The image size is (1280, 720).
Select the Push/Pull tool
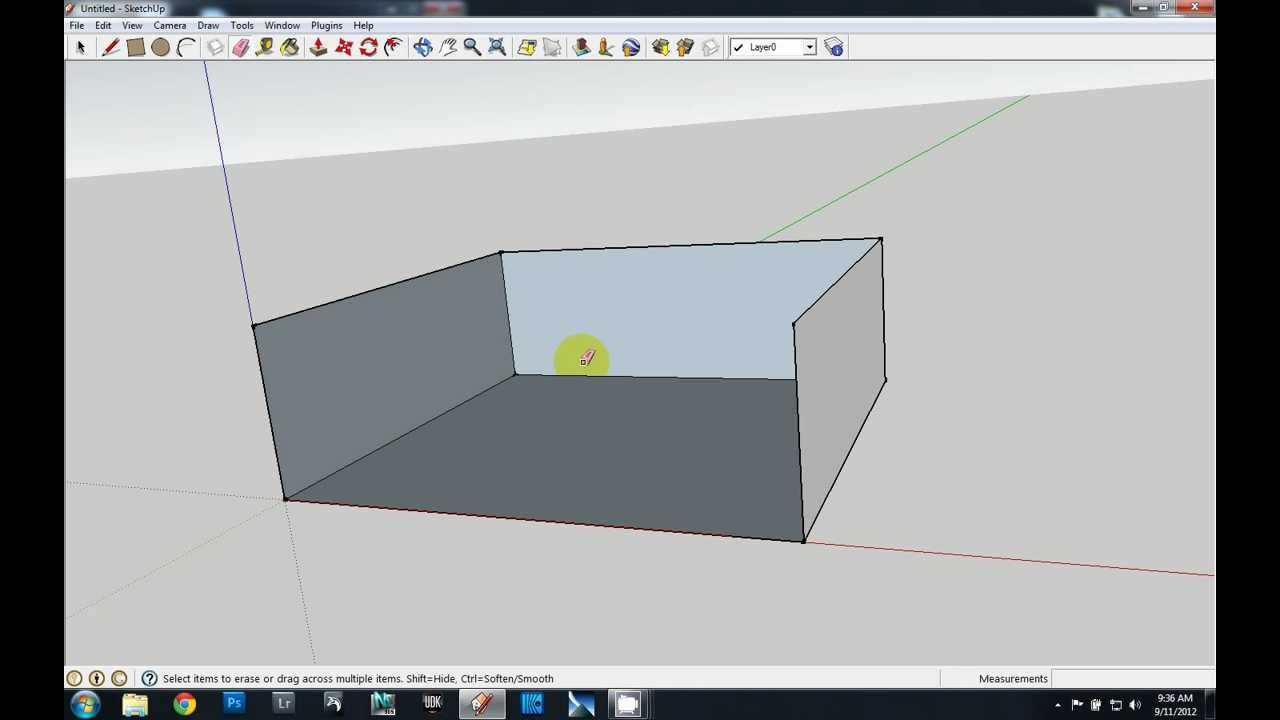(x=318, y=47)
